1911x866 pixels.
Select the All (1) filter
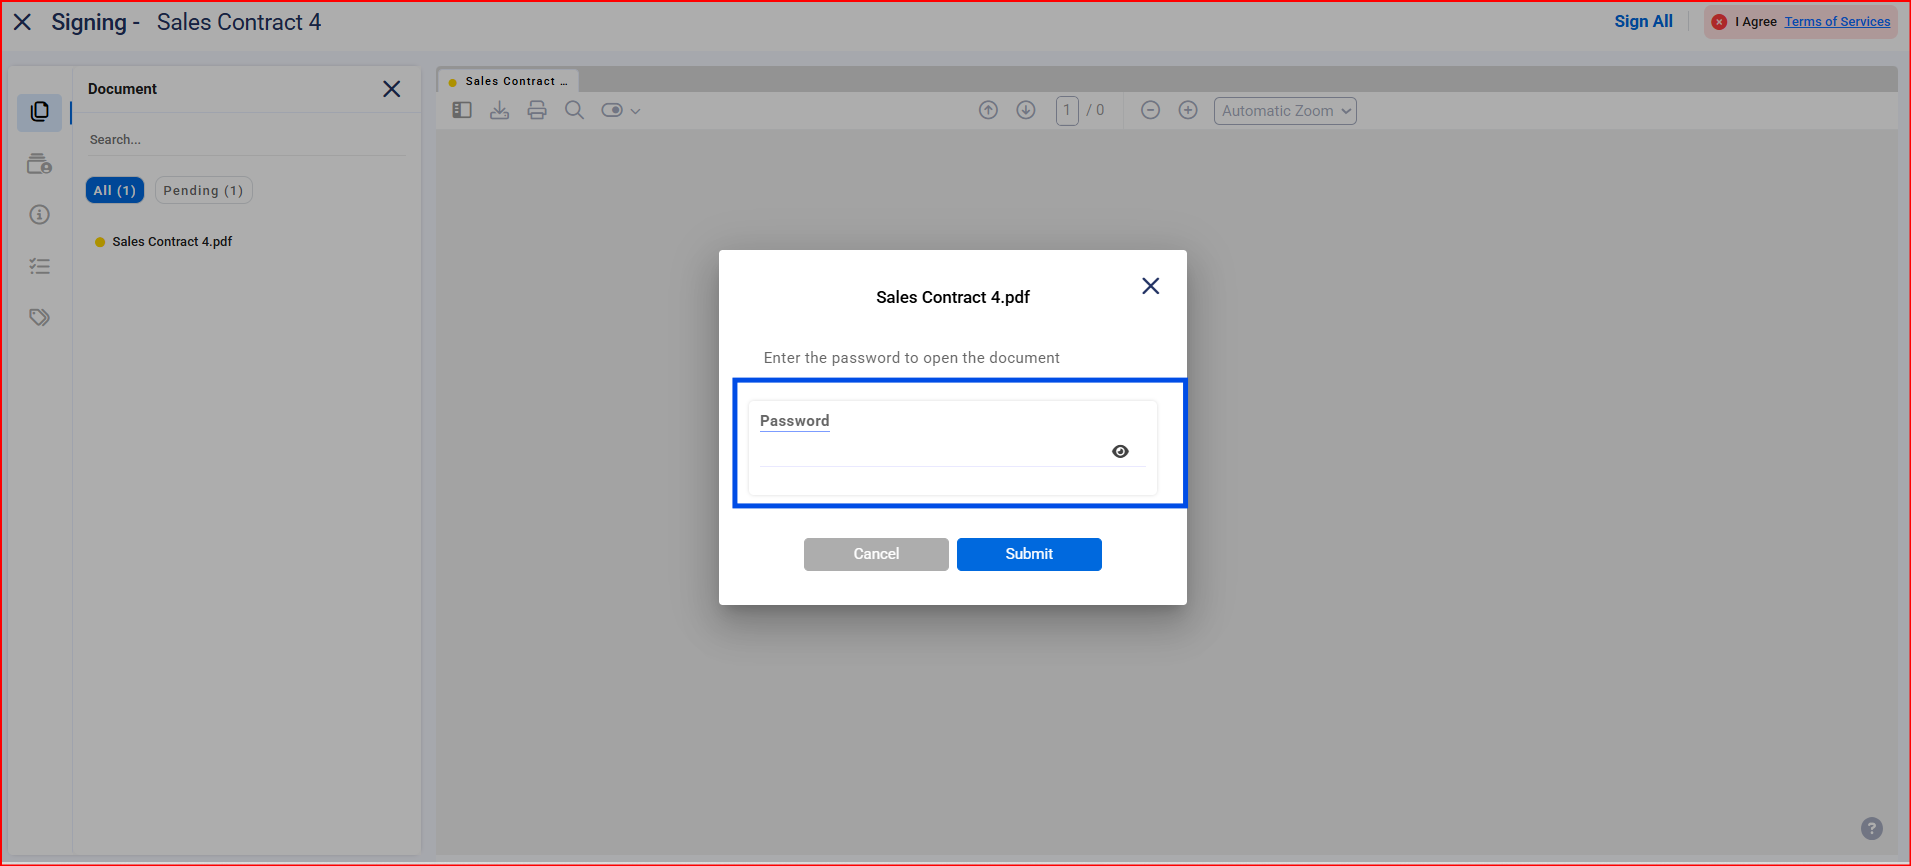click(115, 191)
